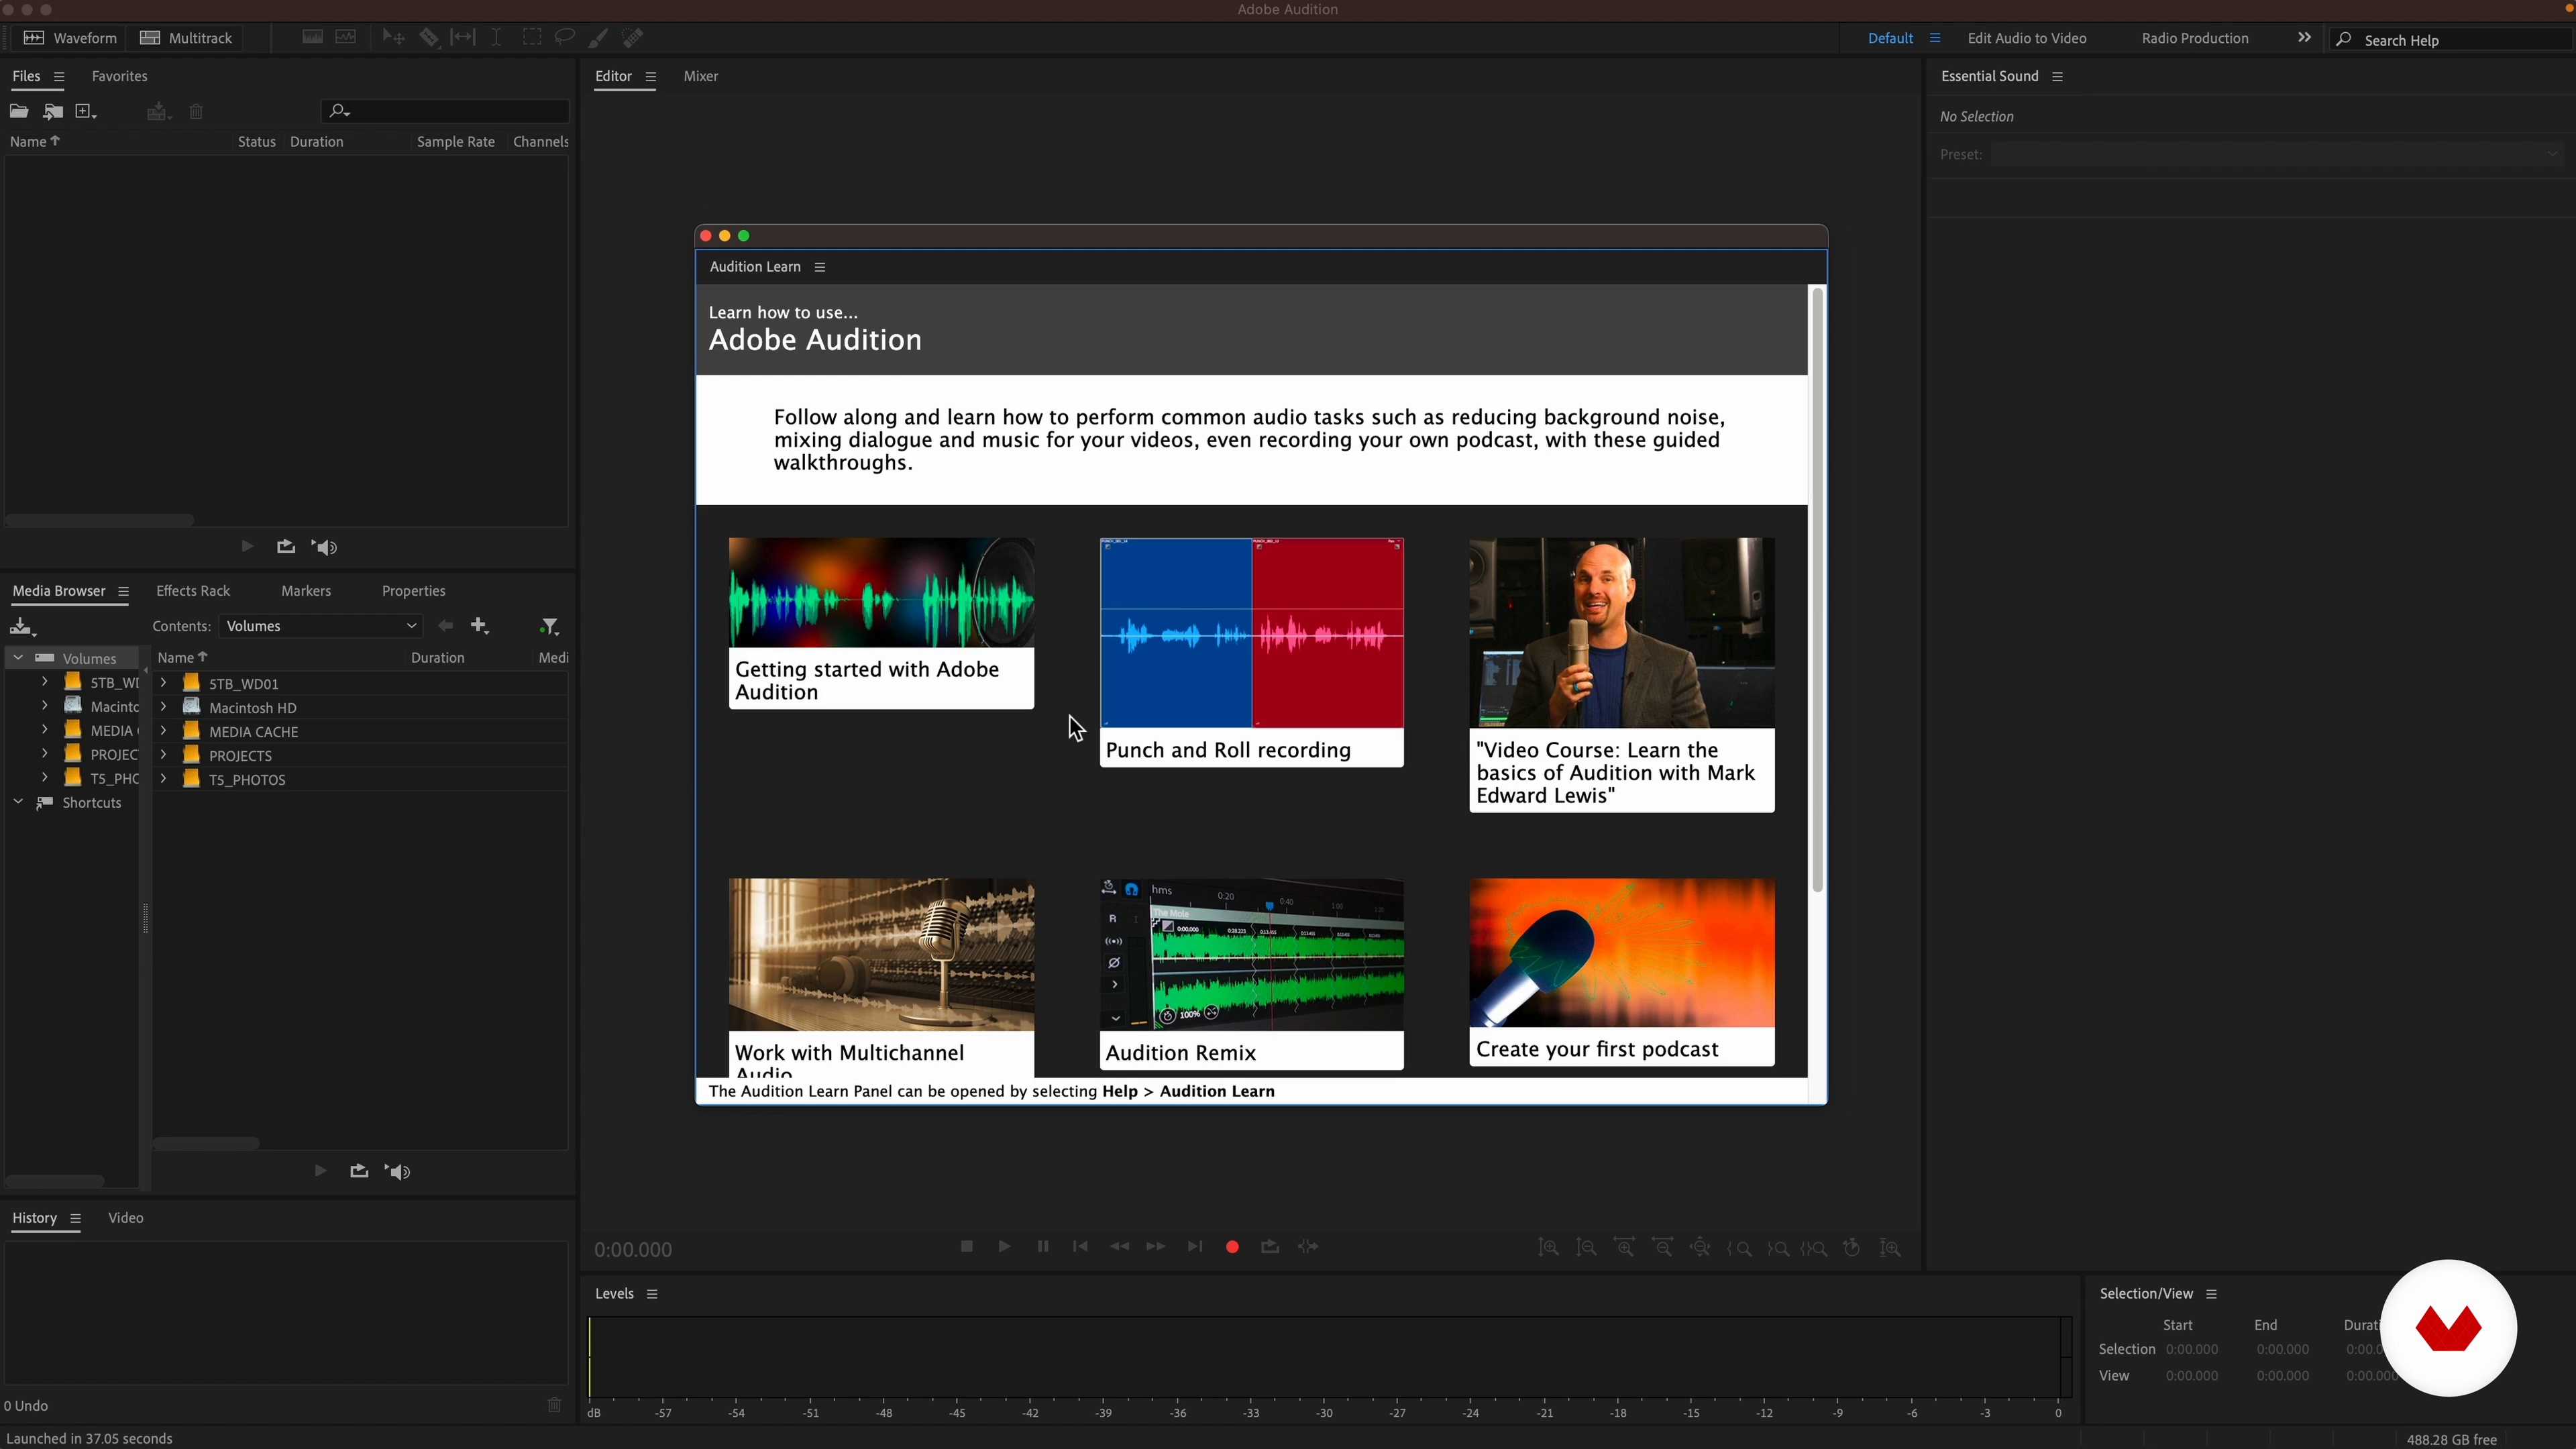Switch to Markers tab
Screen dimensions: 2576x1449
pos(306,591)
